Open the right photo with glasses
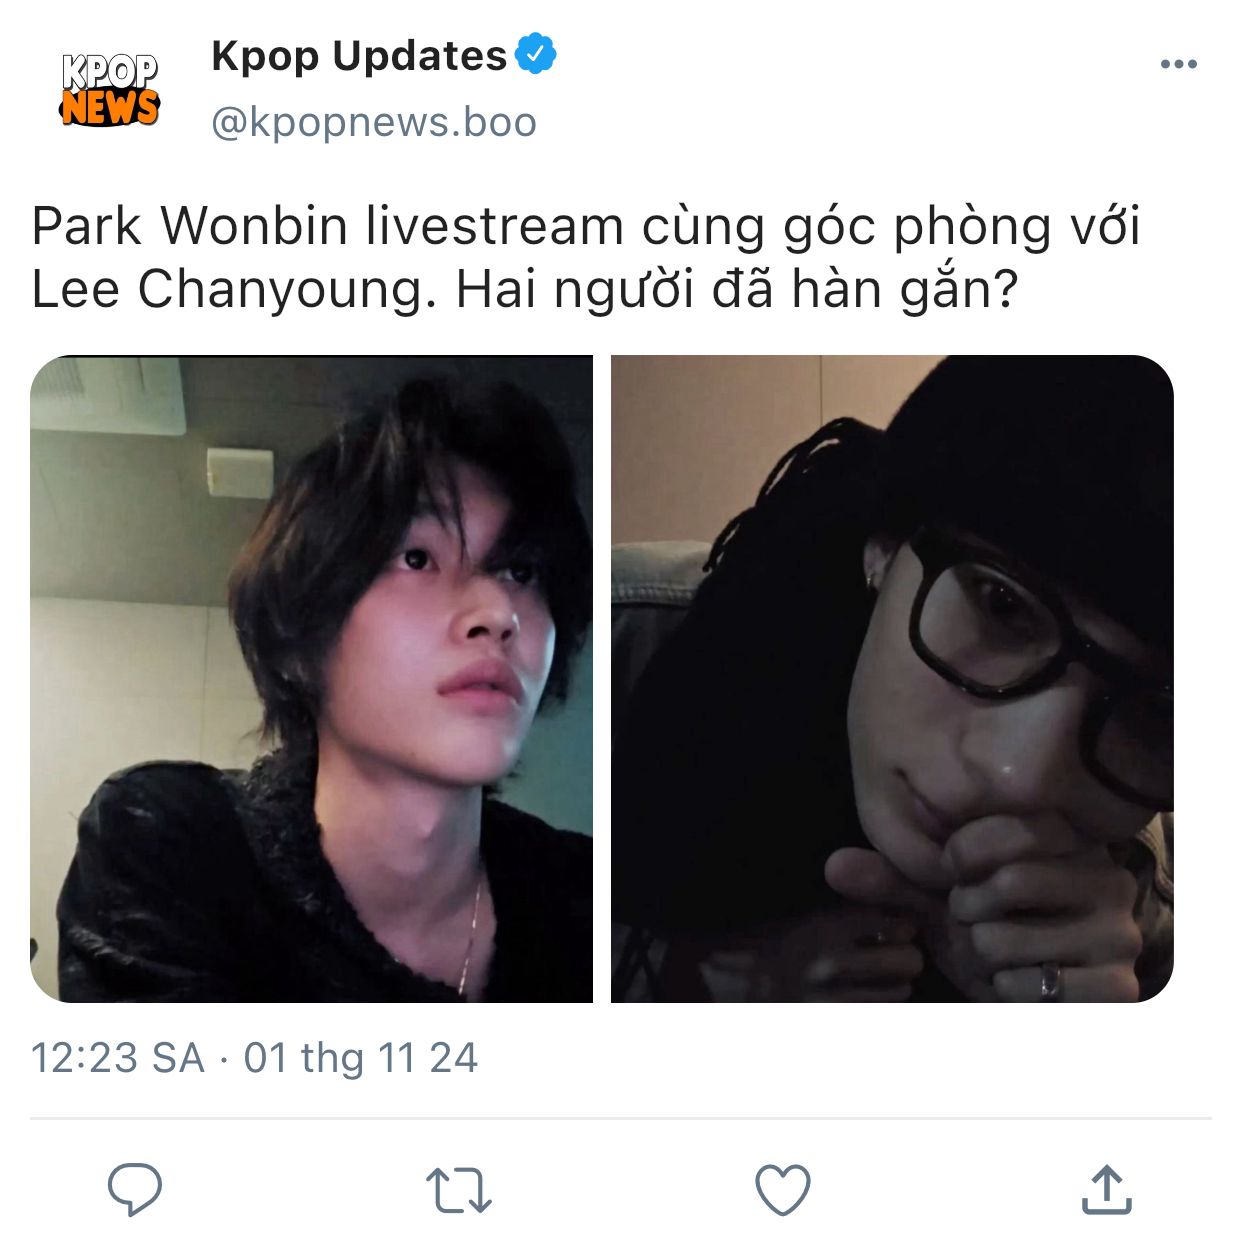 click(892, 679)
